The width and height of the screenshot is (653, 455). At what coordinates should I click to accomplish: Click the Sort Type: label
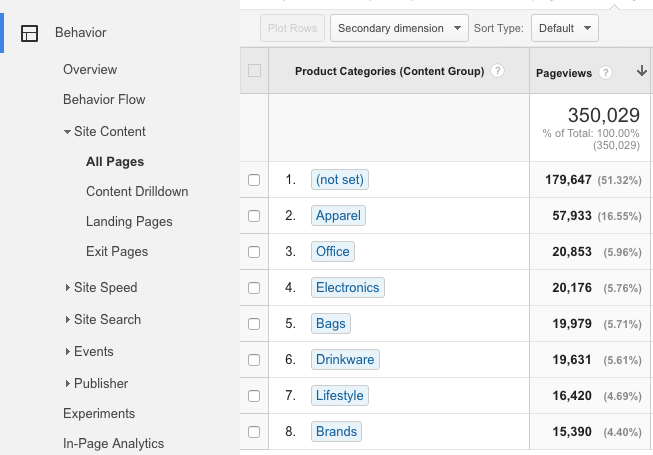(x=499, y=28)
